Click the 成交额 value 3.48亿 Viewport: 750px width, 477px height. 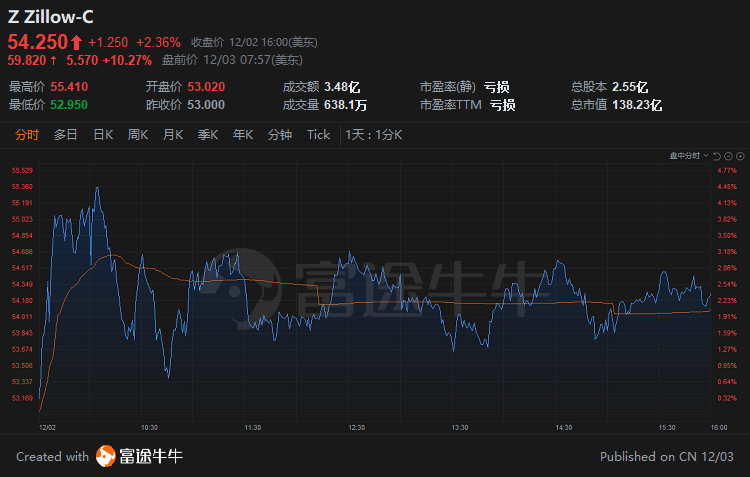pyautogui.click(x=342, y=87)
